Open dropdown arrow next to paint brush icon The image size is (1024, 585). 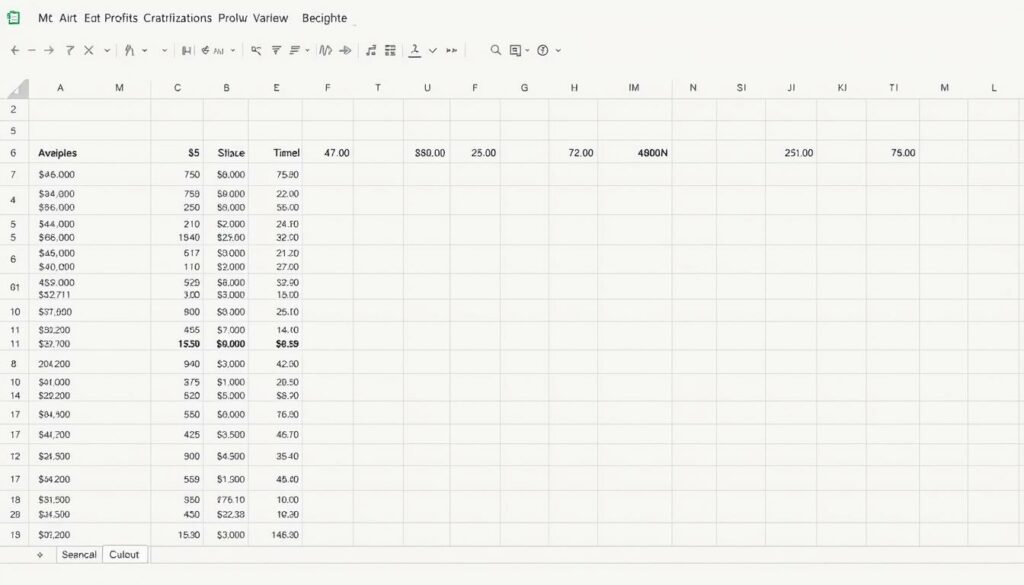pos(144,50)
